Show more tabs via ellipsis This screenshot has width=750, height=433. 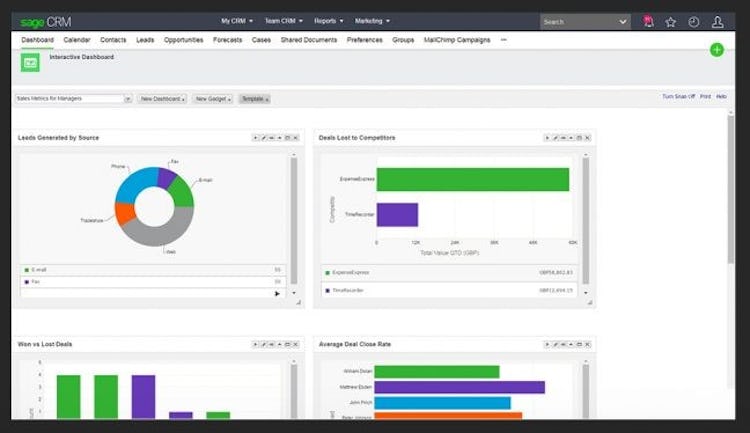(x=504, y=40)
